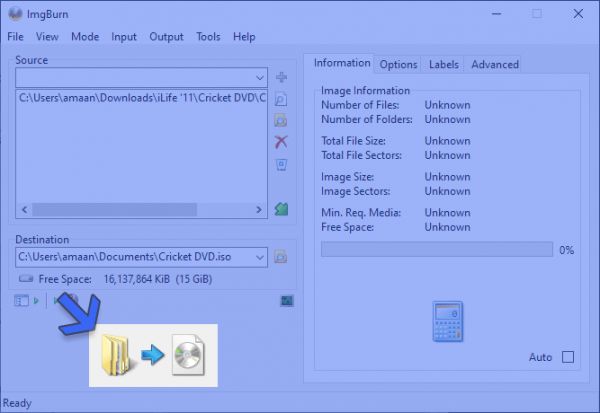Switch to the Advanced tab
The image size is (600, 413).
coord(495,65)
